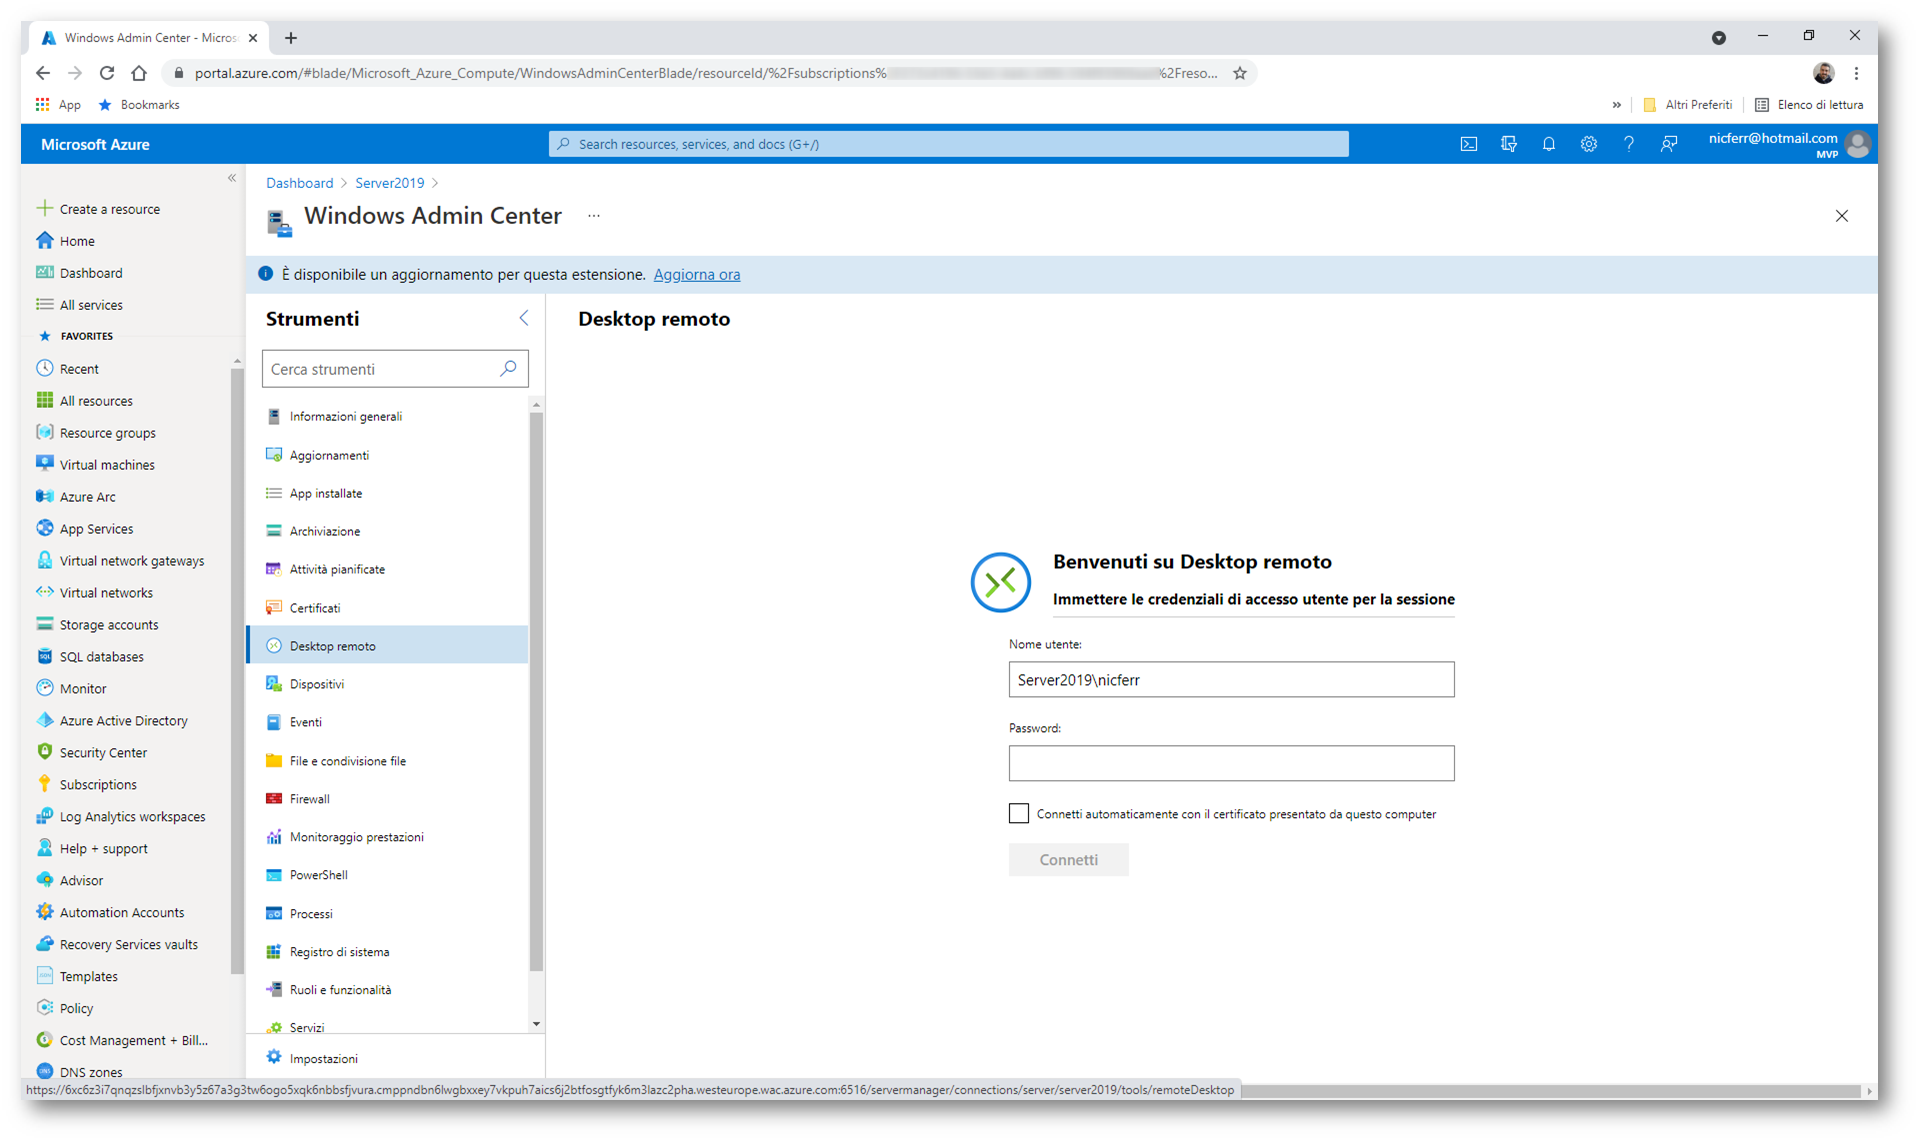Open Firewall tool

tap(388, 799)
